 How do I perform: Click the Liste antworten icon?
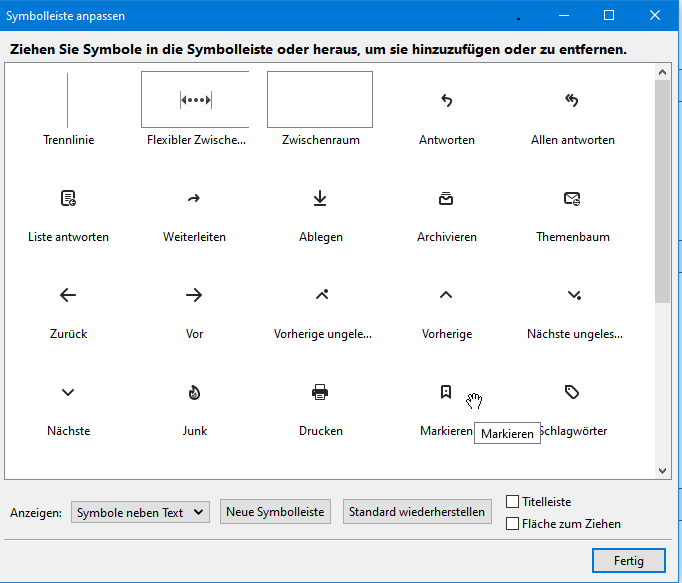tap(68, 198)
